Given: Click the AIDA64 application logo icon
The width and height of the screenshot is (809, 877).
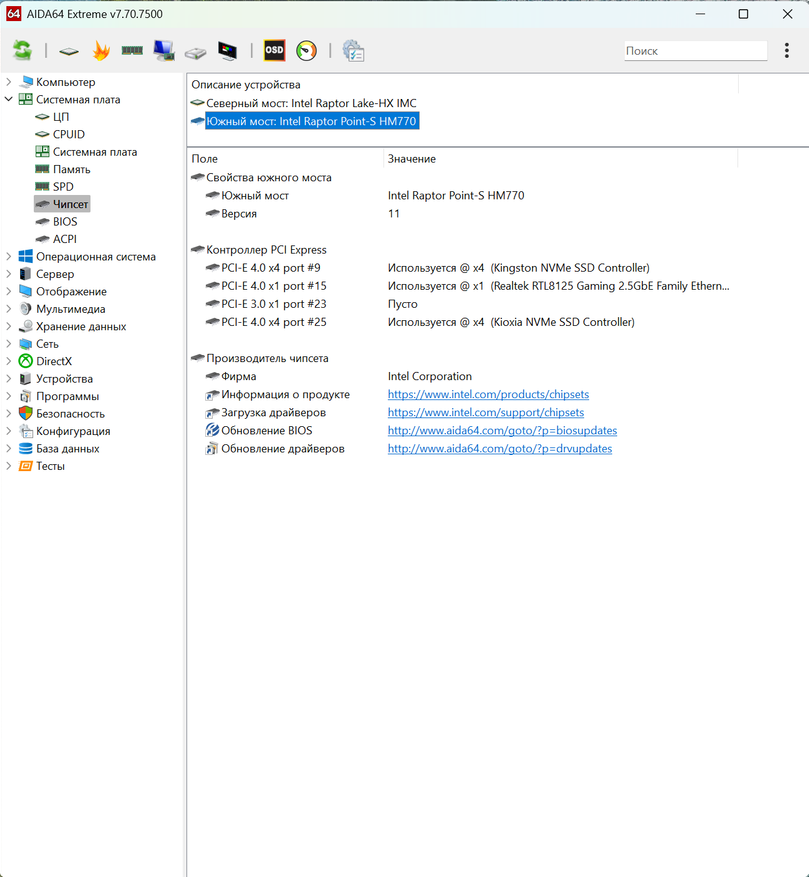Looking at the screenshot, I should click(x=13, y=13).
